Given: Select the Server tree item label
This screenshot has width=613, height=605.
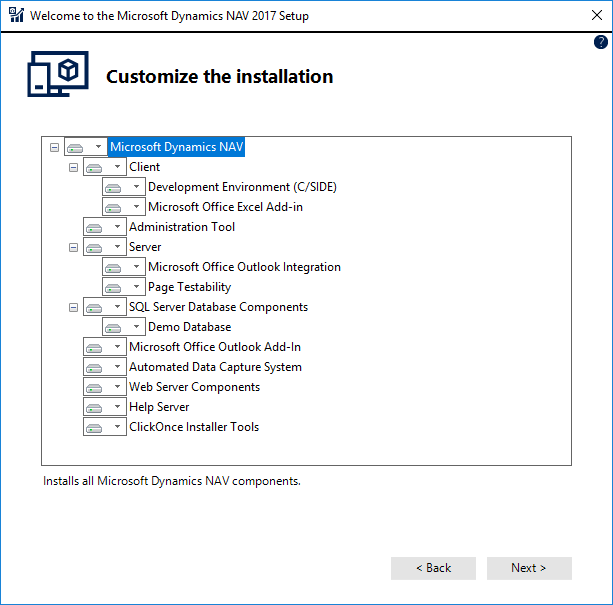Looking at the screenshot, I should pyautogui.click(x=145, y=247).
